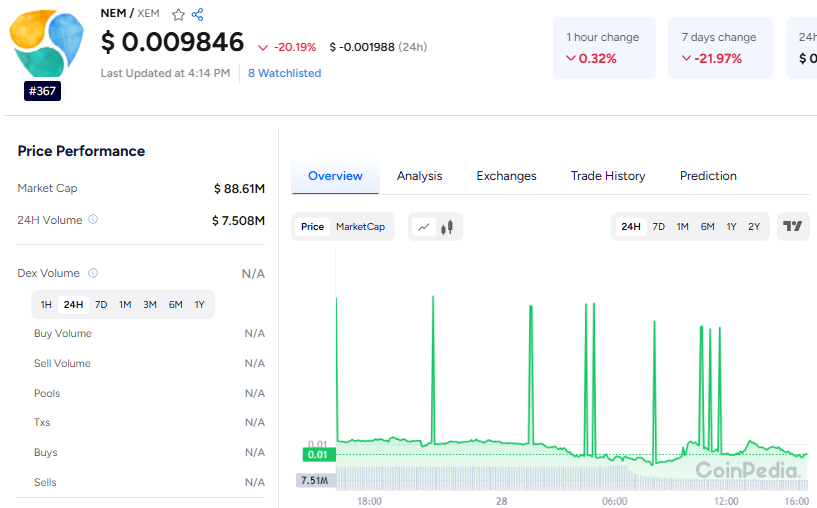Image resolution: width=817 pixels, height=508 pixels.
Task: Set chart range to 24H
Action: coord(631,227)
